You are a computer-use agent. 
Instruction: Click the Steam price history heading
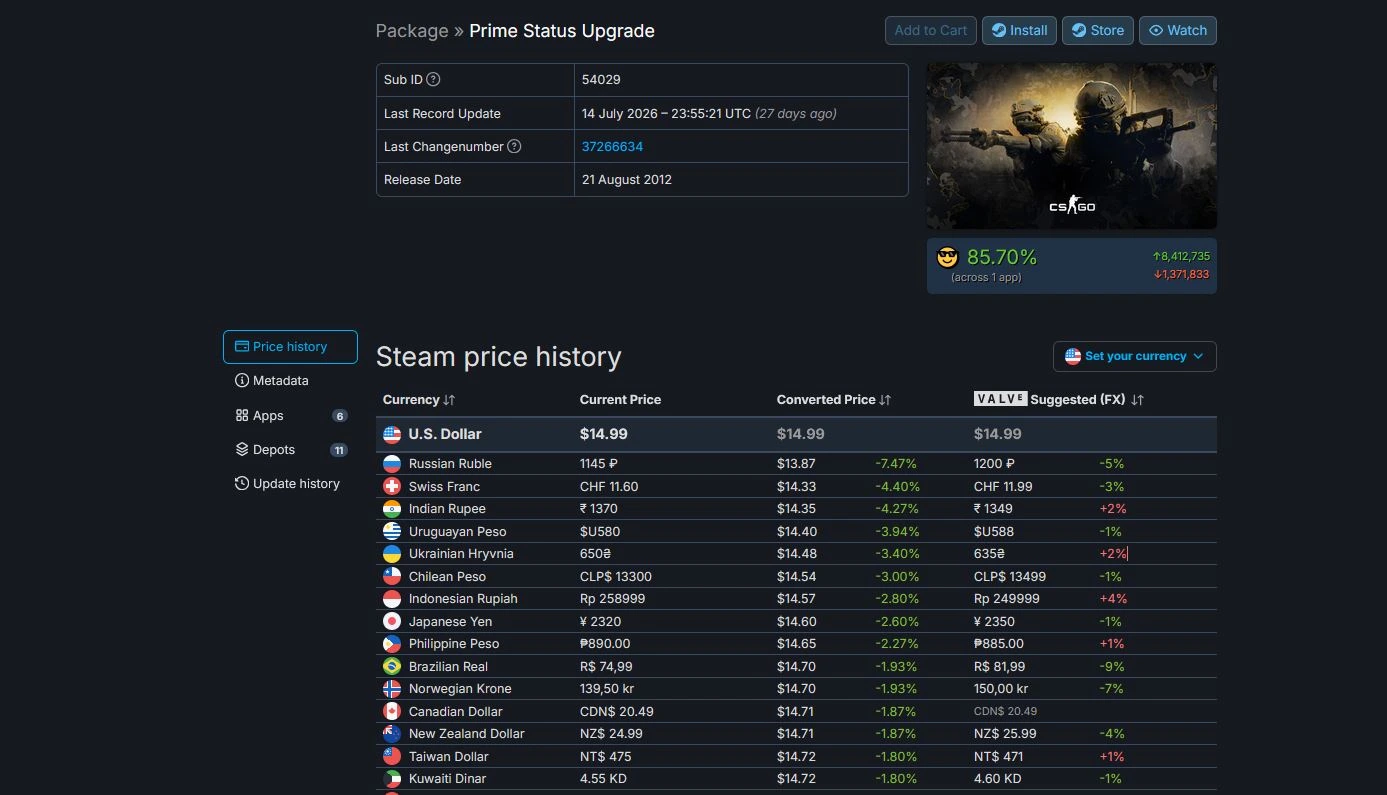[499, 357]
